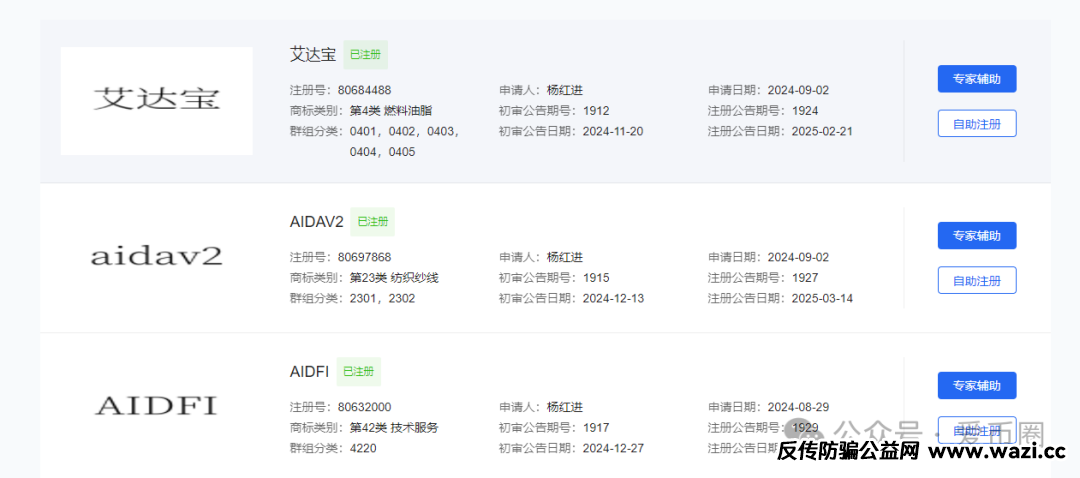Image resolution: width=1080 pixels, height=478 pixels.
Task: Click applicant 杨红进 in 艾达宝 row
Action: coord(565,90)
